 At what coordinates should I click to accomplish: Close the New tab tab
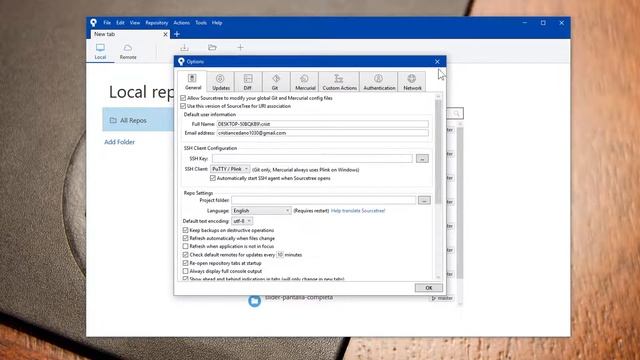tap(165, 34)
